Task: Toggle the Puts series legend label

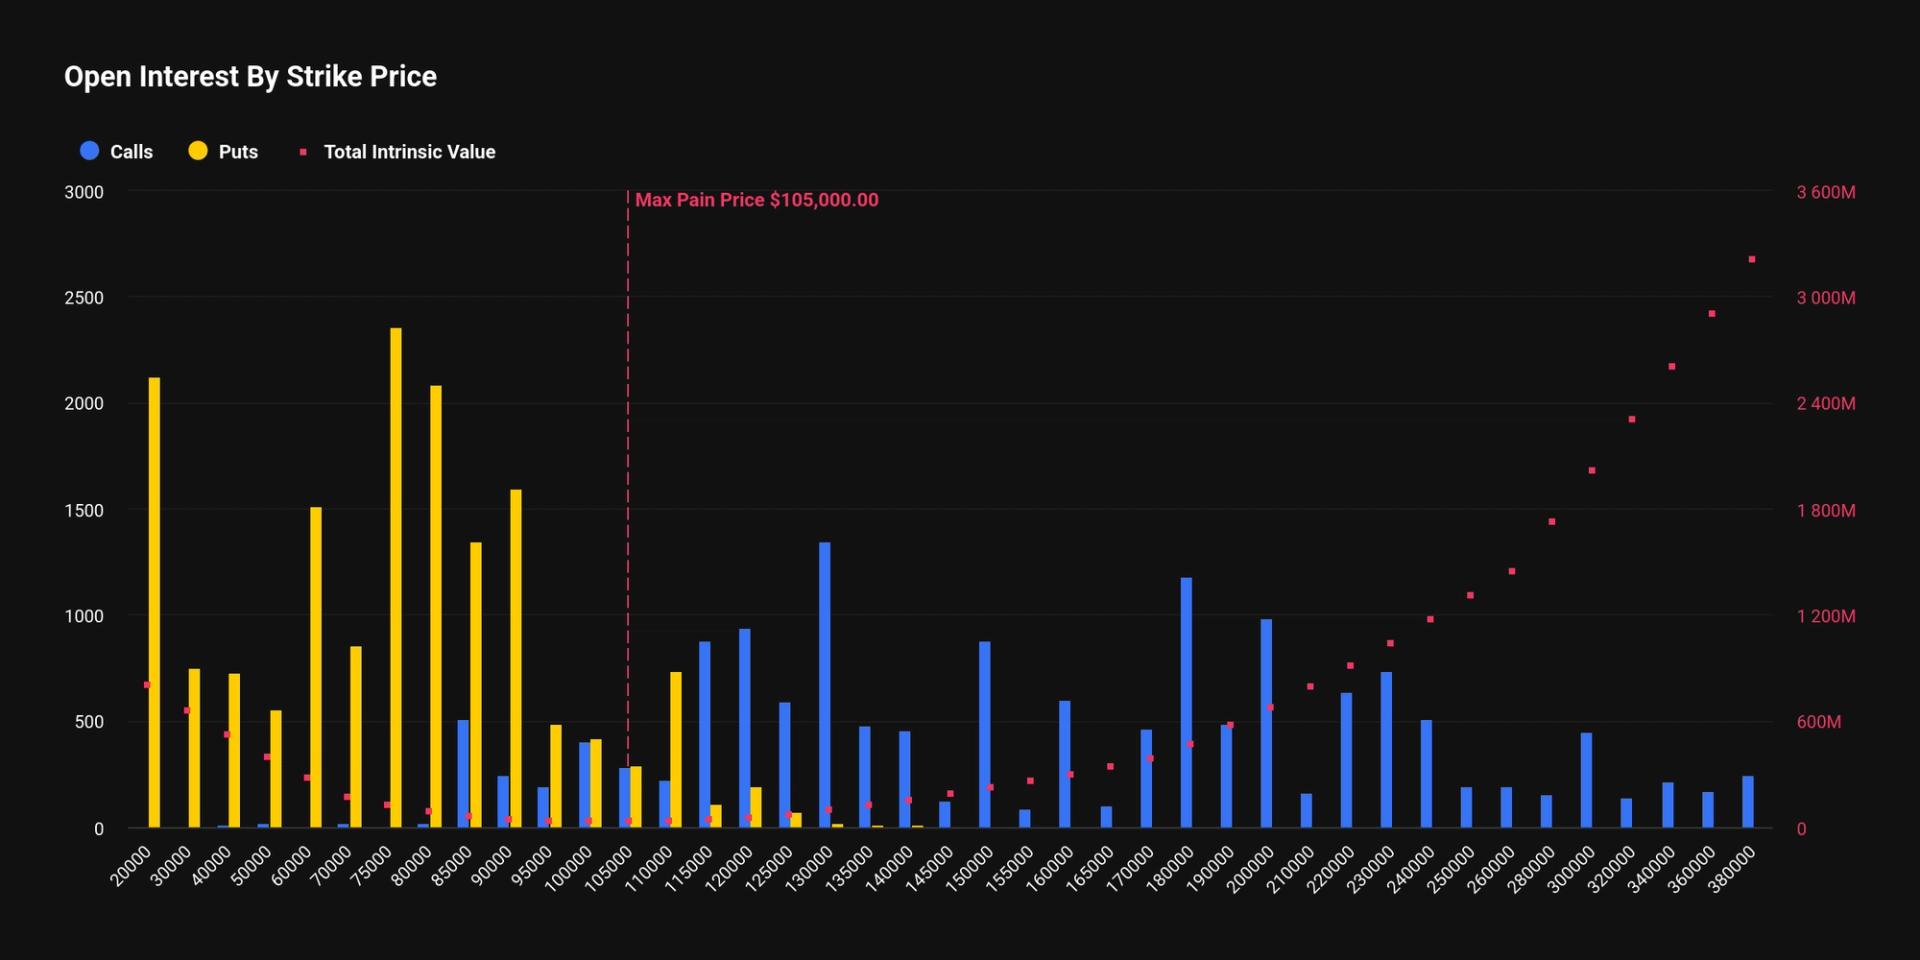Action: point(238,152)
